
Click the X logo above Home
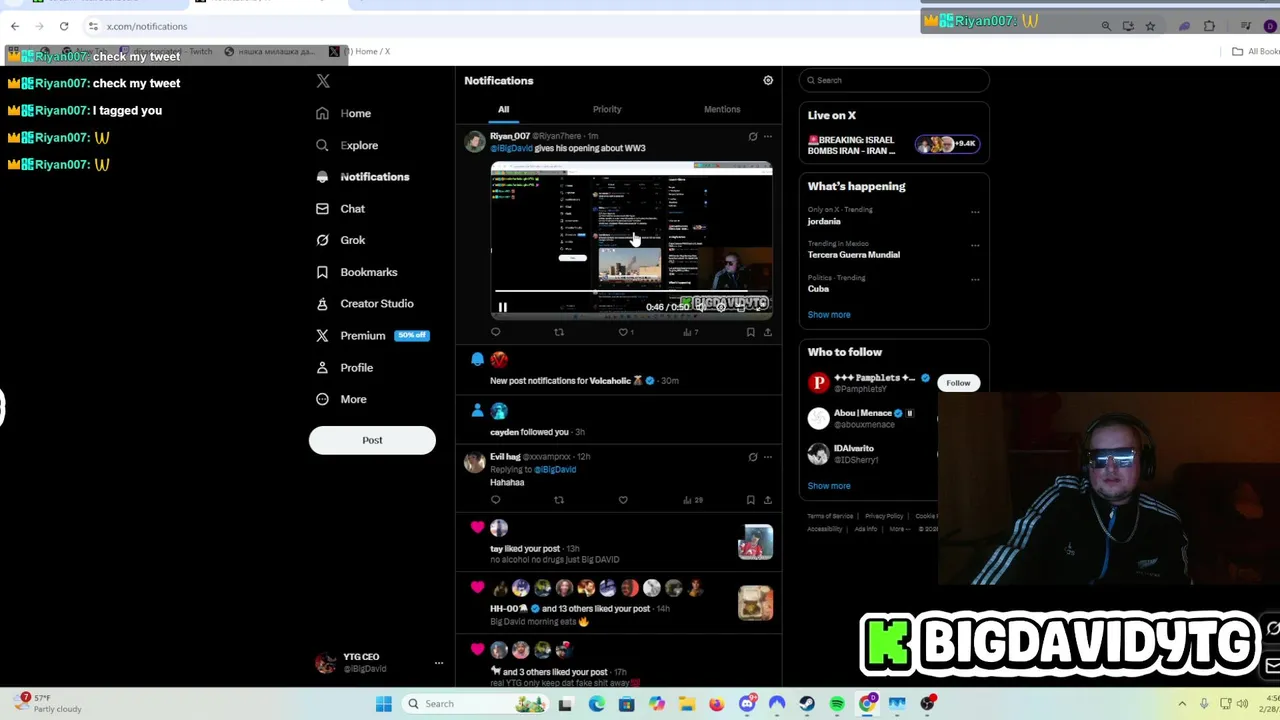click(323, 81)
